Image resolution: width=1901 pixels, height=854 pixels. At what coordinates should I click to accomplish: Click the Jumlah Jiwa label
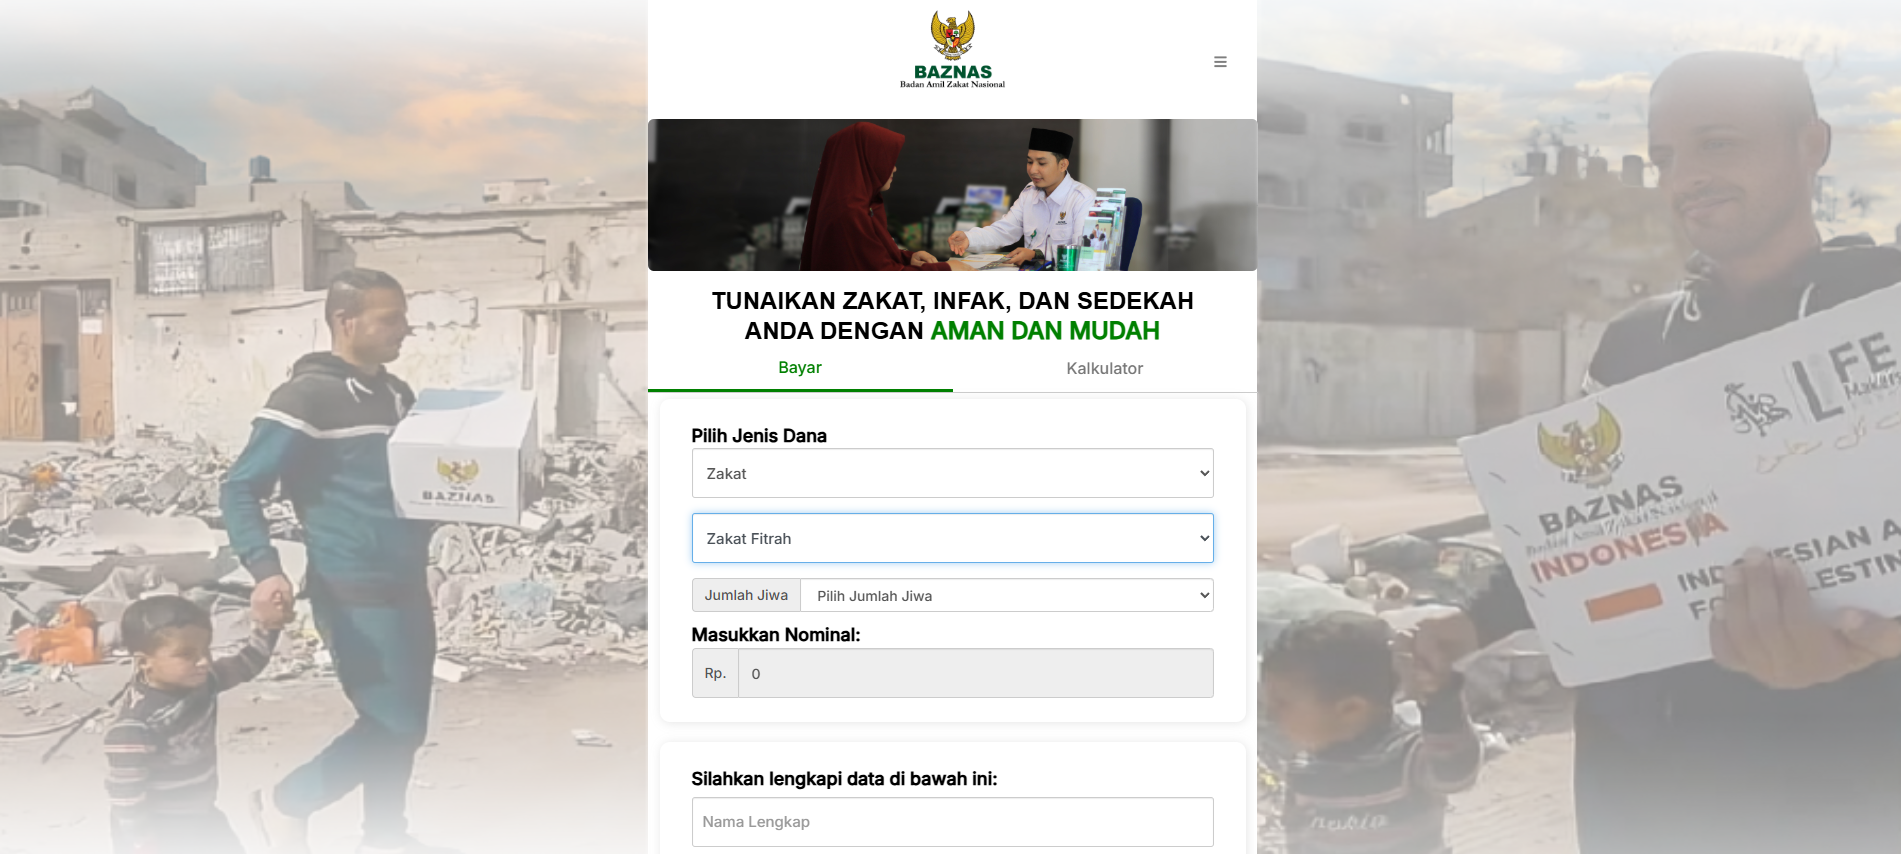point(746,596)
